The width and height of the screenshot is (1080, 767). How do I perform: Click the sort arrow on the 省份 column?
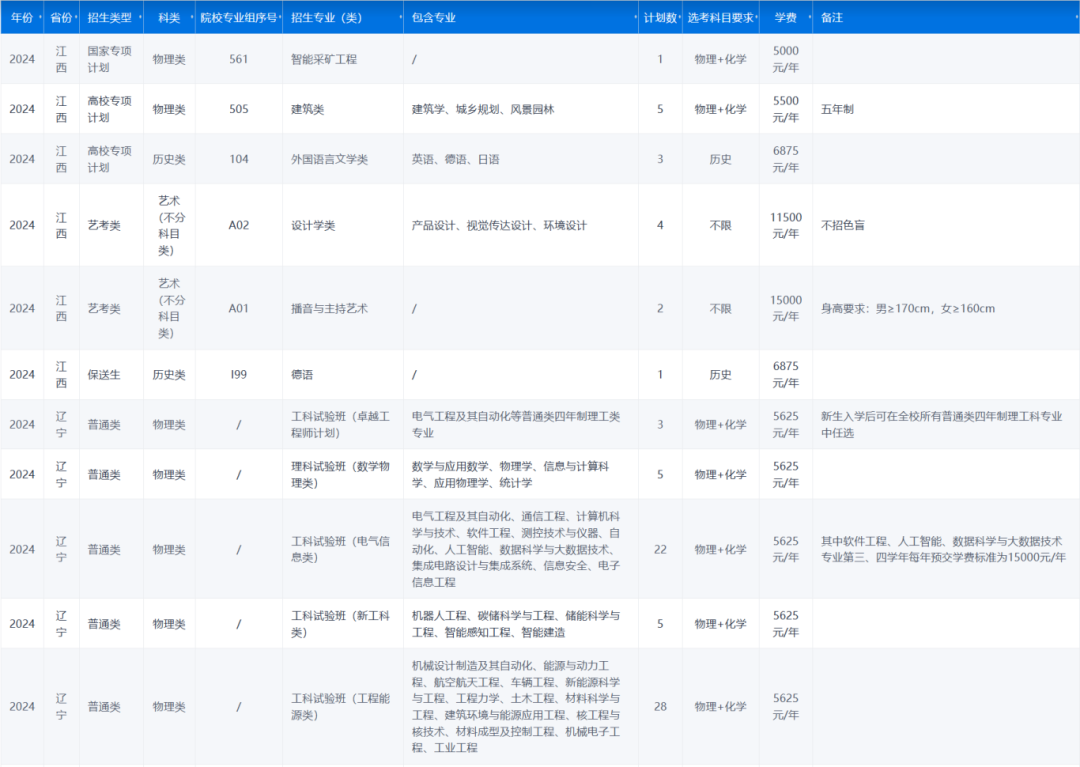(x=76, y=17)
